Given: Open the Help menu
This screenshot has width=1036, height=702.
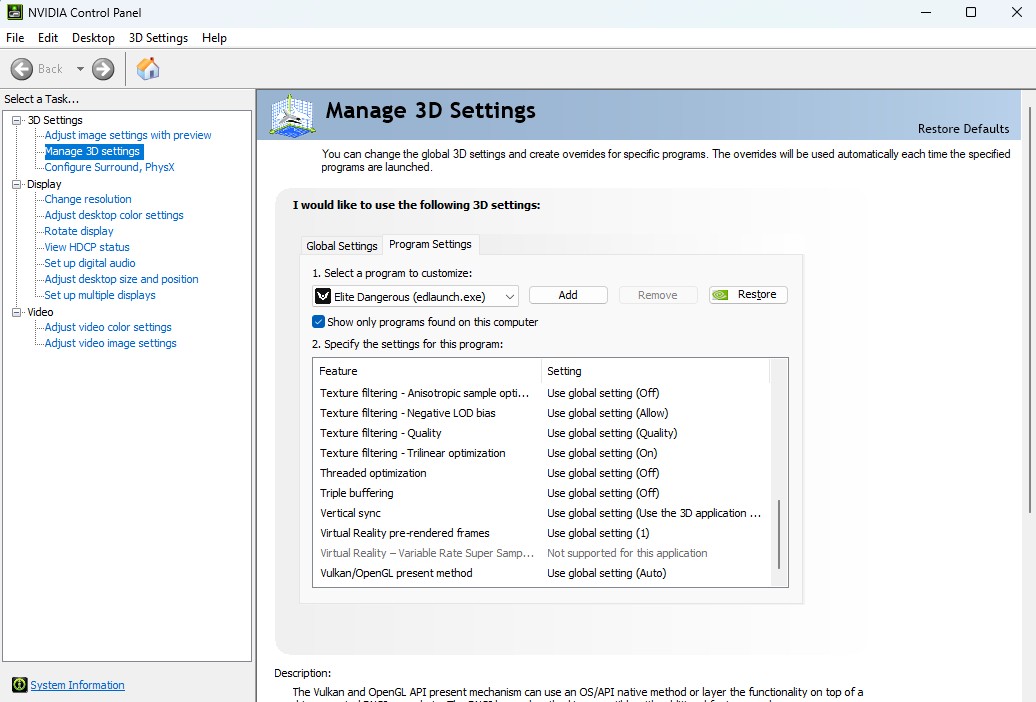Looking at the screenshot, I should coord(214,38).
